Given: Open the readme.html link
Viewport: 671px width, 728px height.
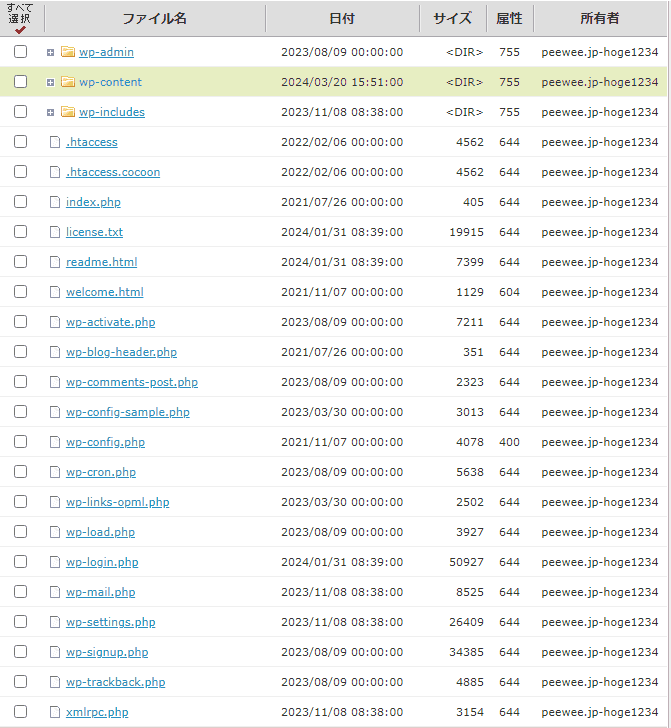Looking at the screenshot, I should [101, 262].
